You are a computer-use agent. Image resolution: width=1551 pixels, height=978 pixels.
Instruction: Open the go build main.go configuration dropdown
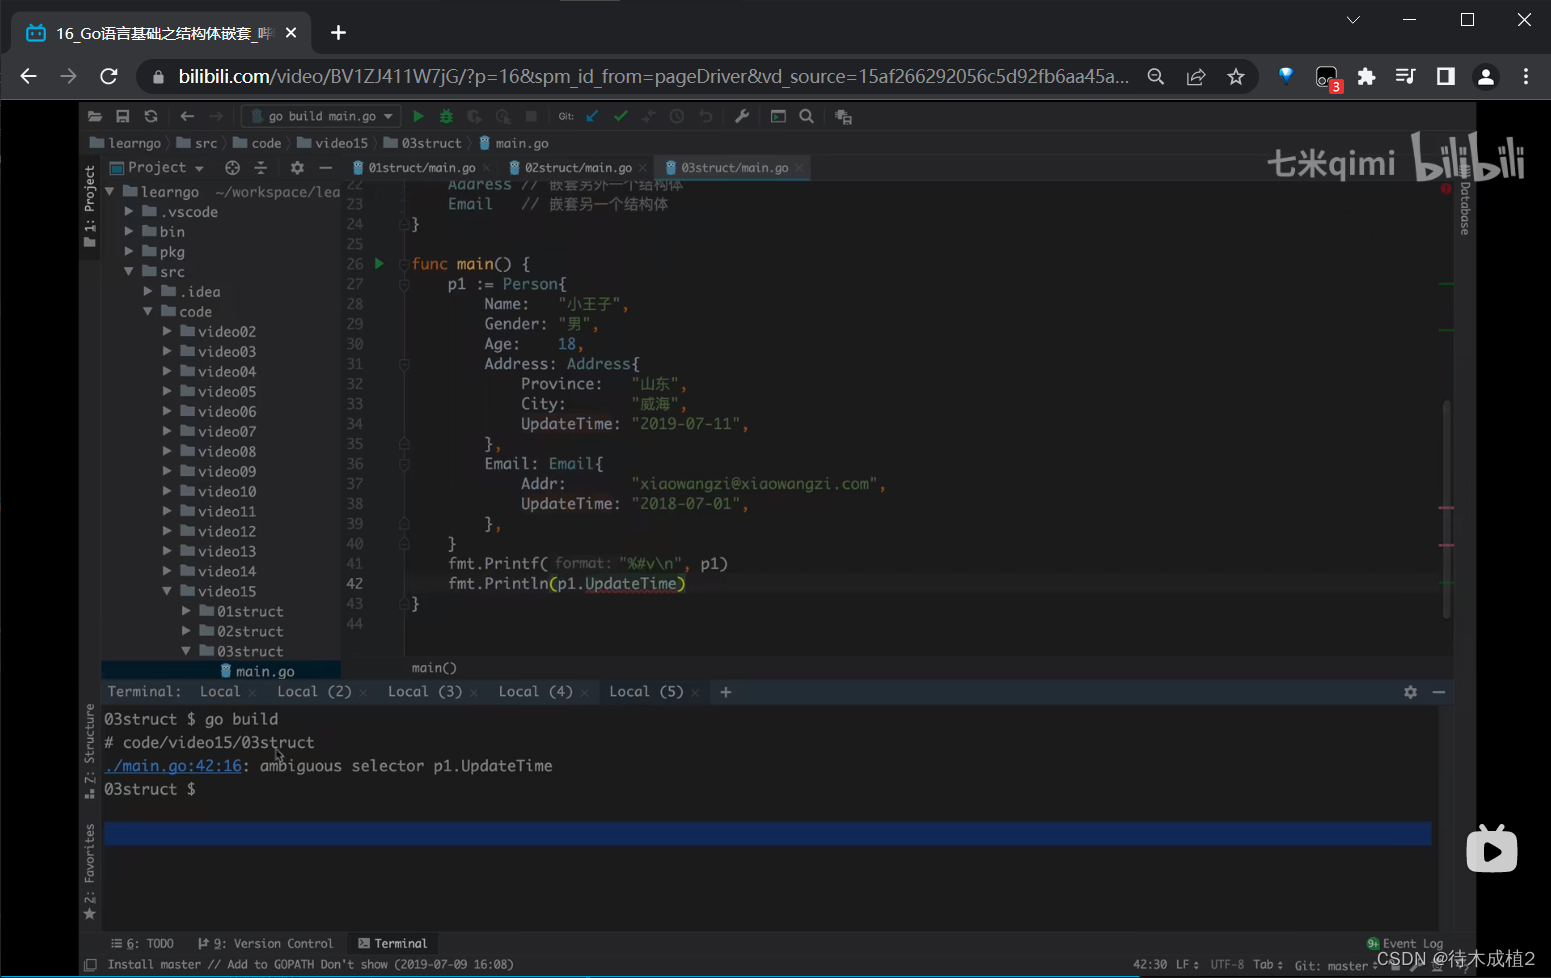pyautogui.click(x=321, y=117)
